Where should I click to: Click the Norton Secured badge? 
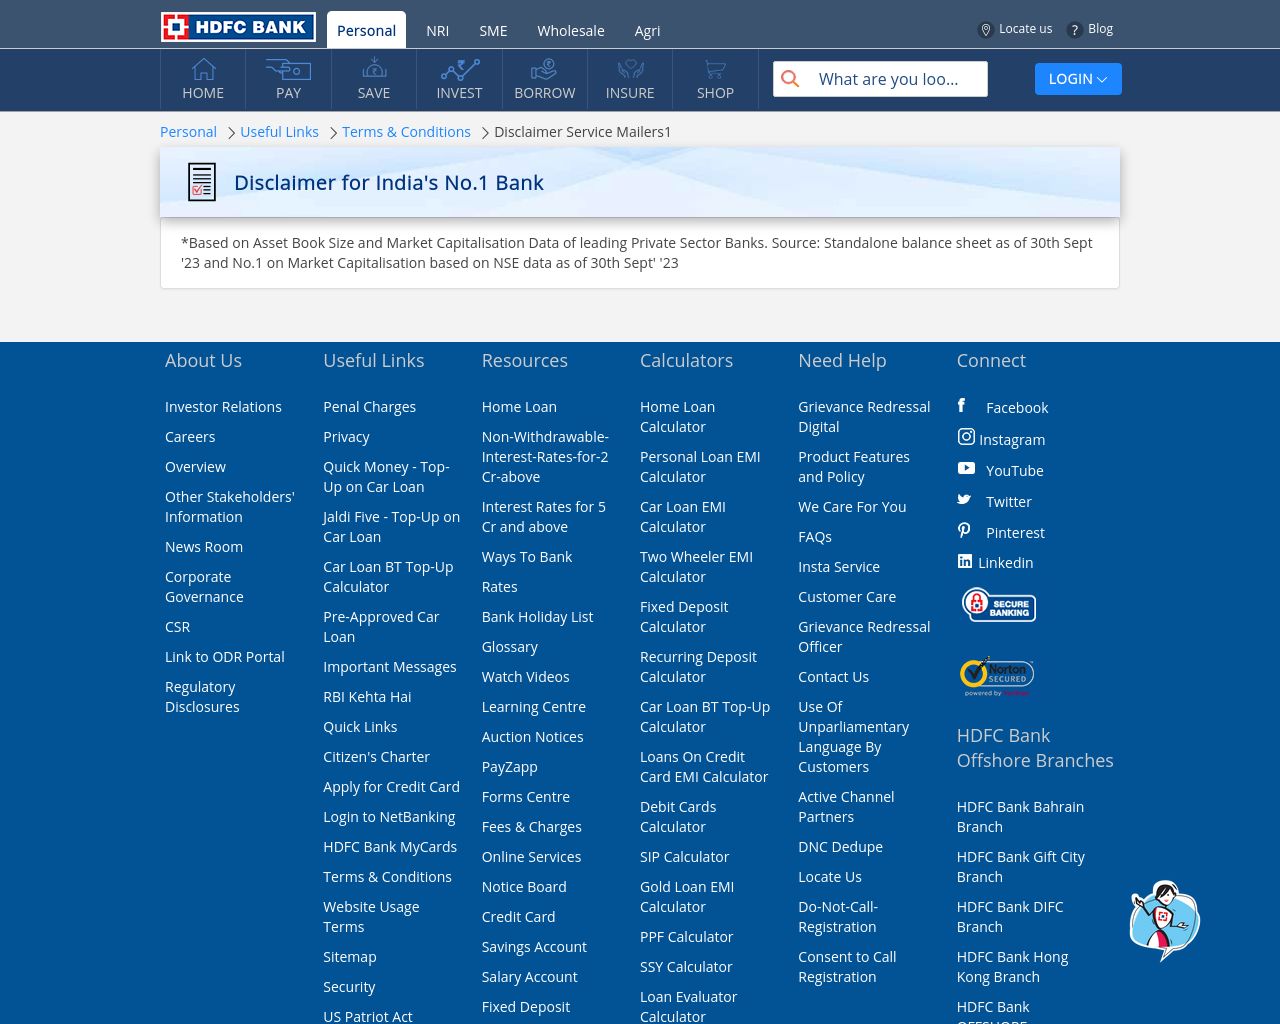996,676
